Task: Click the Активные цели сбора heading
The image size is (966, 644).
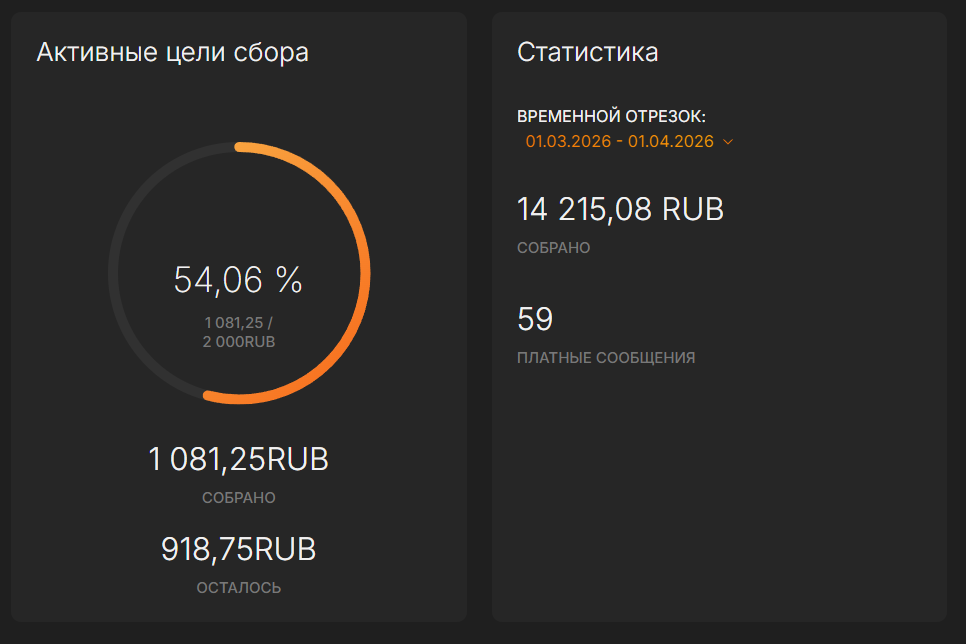Action: coord(172,52)
